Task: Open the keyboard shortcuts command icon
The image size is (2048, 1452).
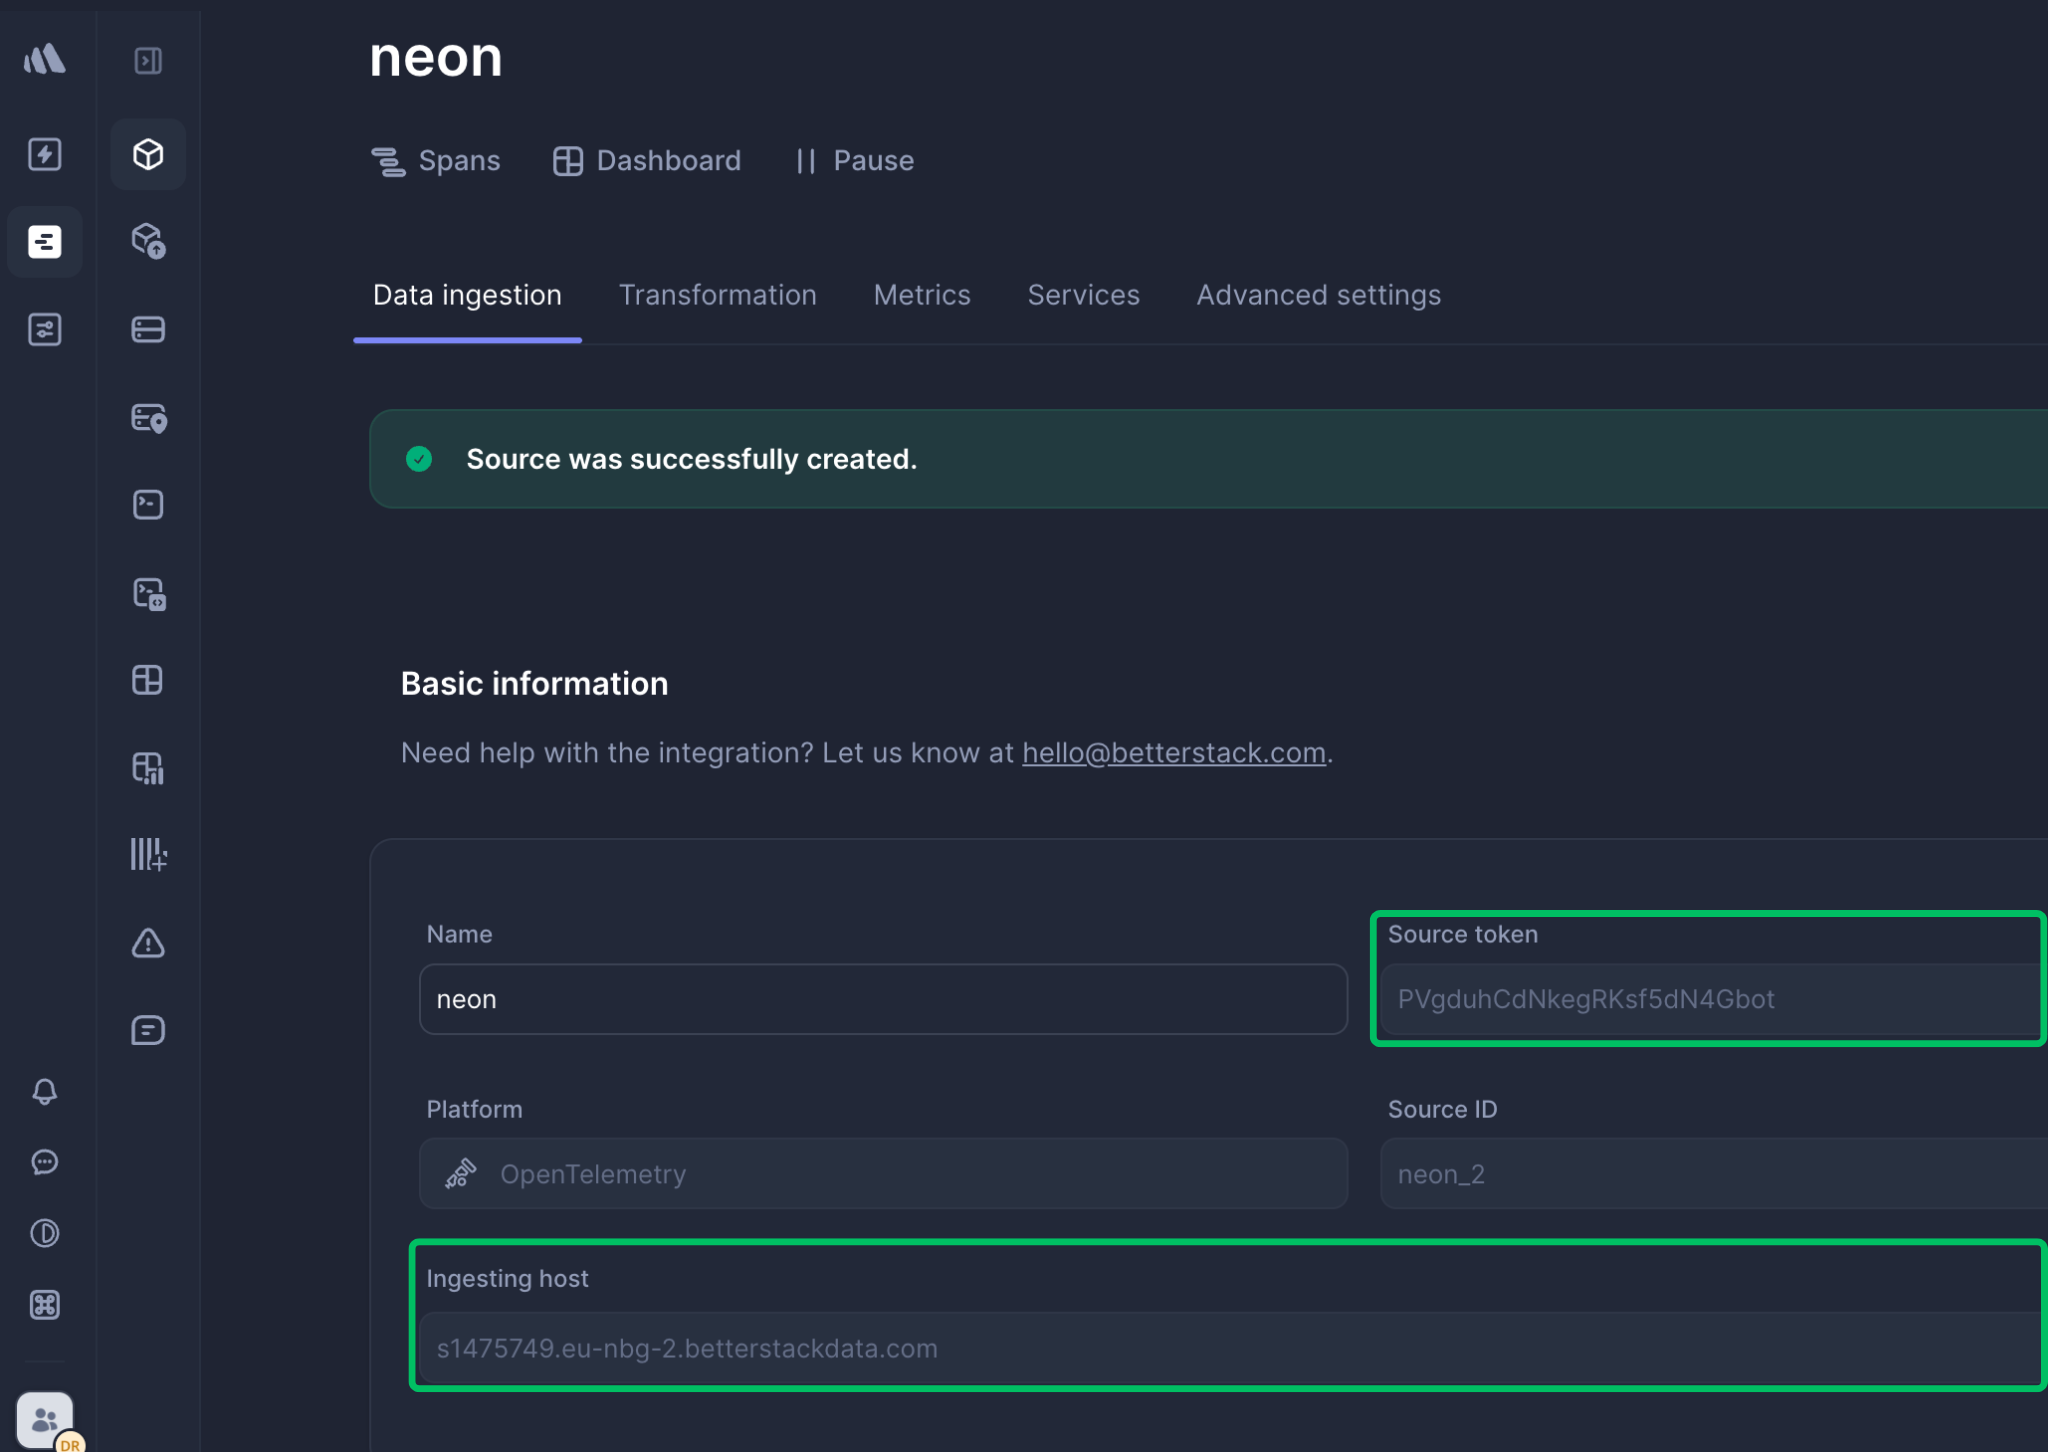Action: coord(44,1305)
